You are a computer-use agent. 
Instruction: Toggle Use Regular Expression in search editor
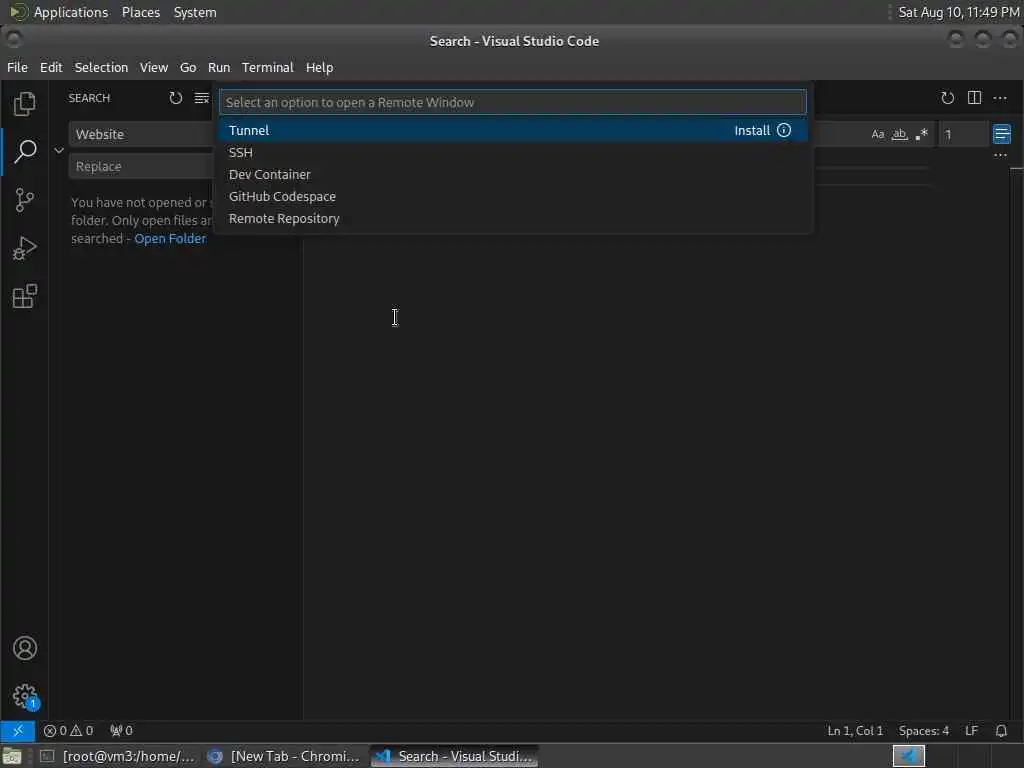(x=921, y=135)
